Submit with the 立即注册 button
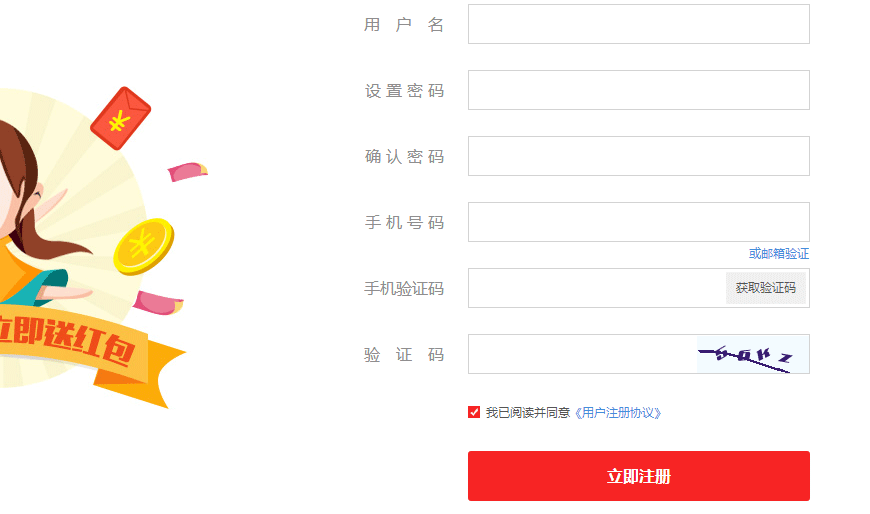Viewport: 870px width, 514px height. [639, 476]
